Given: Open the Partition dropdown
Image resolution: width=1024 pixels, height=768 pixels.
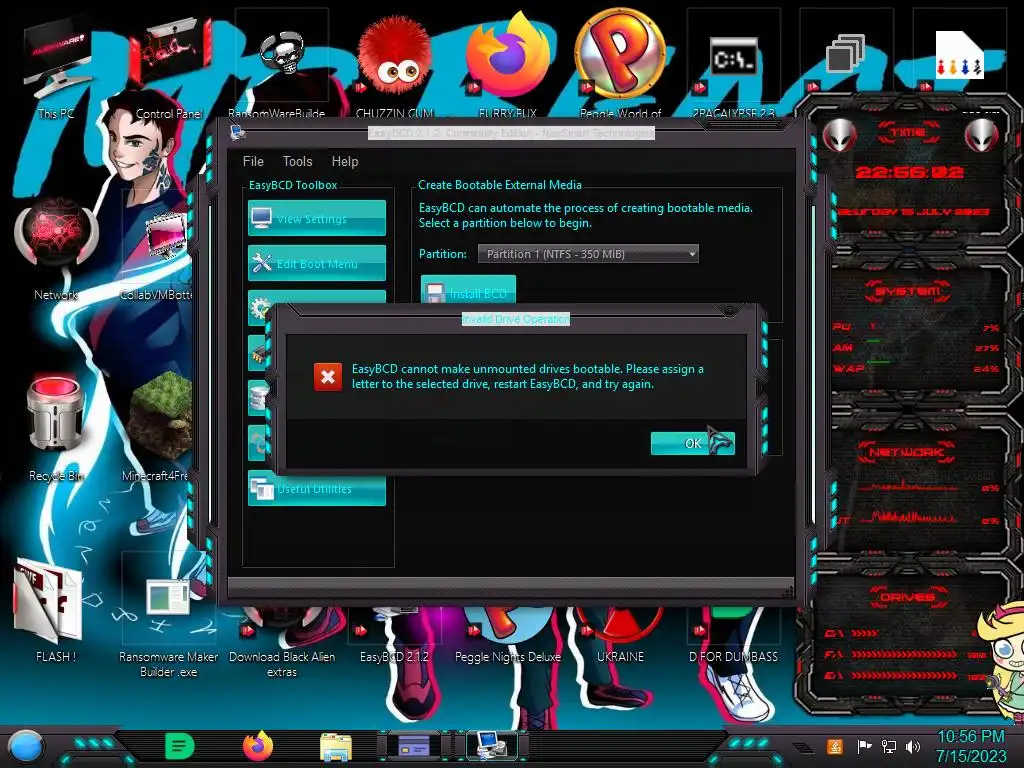Looking at the screenshot, I should (x=588, y=253).
